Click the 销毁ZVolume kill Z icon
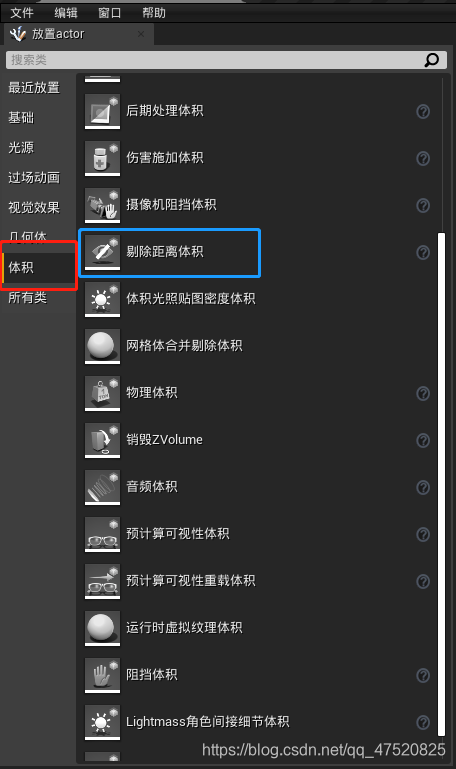This screenshot has width=456, height=769. pyautogui.click(x=102, y=440)
